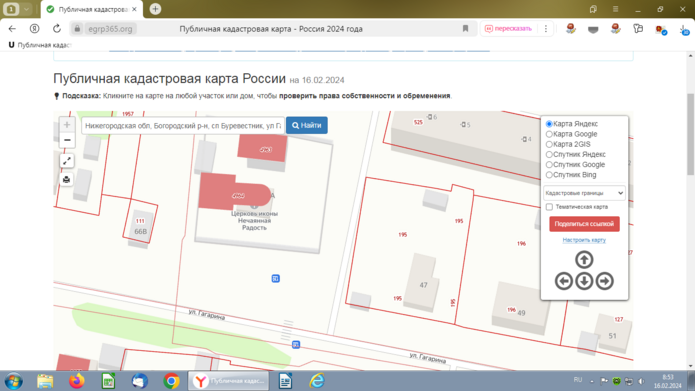Open Настроить карту link

click(x=584, y=240)
